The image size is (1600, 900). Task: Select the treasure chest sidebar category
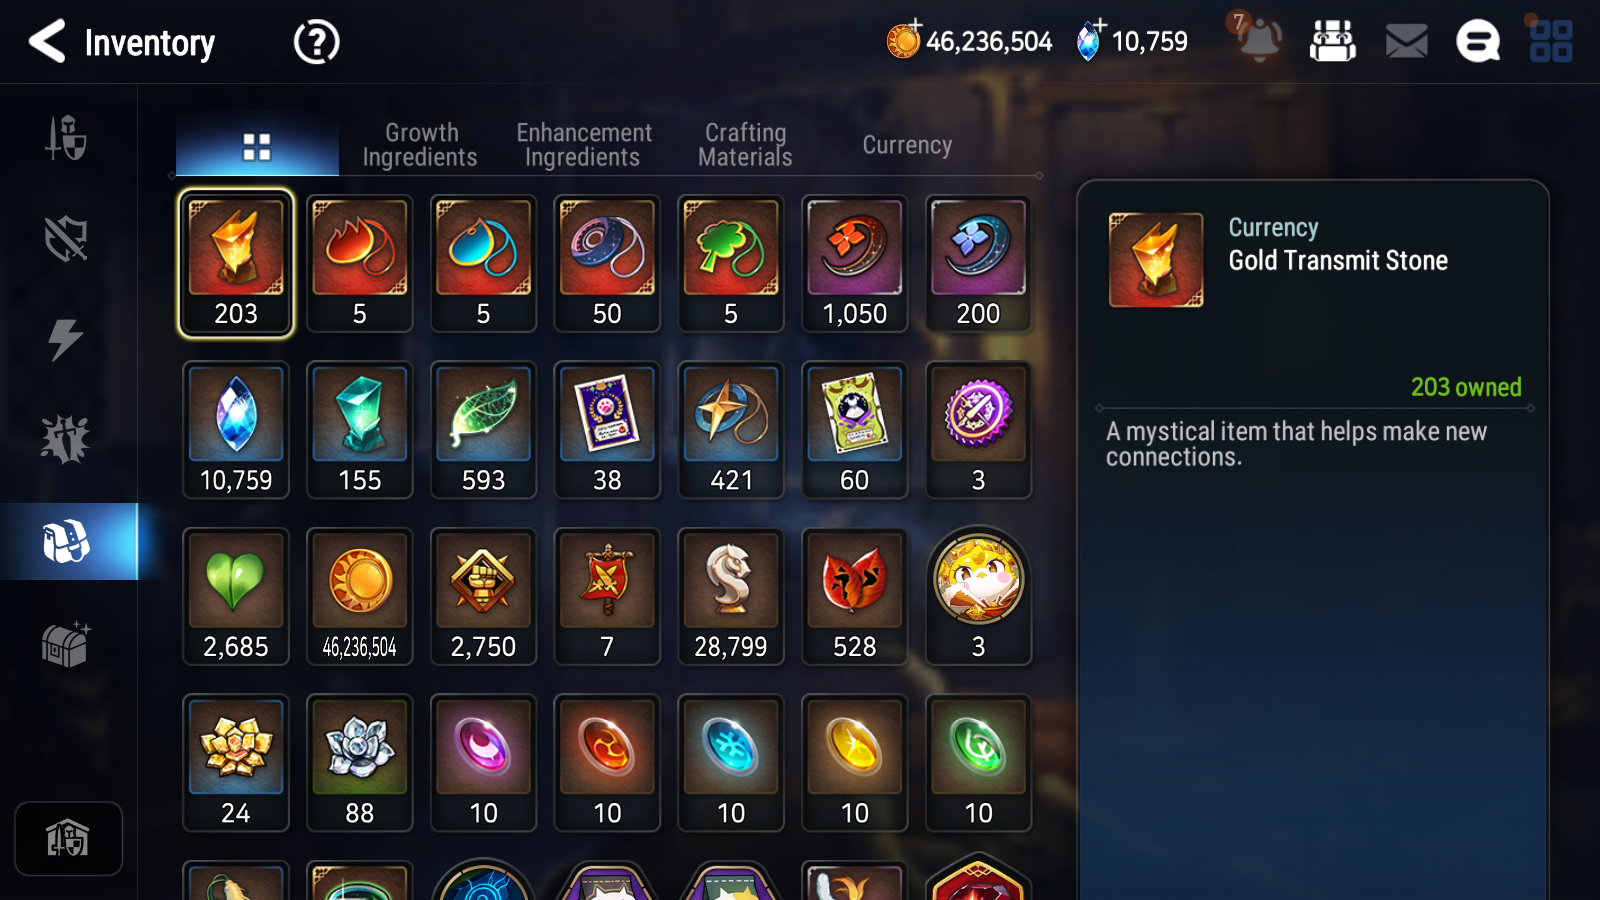tap(66, 643)
